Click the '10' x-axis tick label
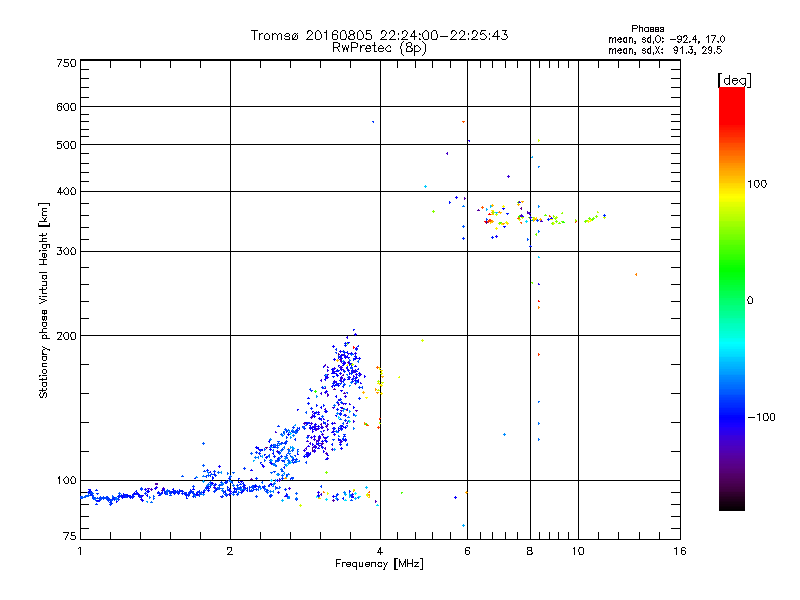 coord(578,551)
